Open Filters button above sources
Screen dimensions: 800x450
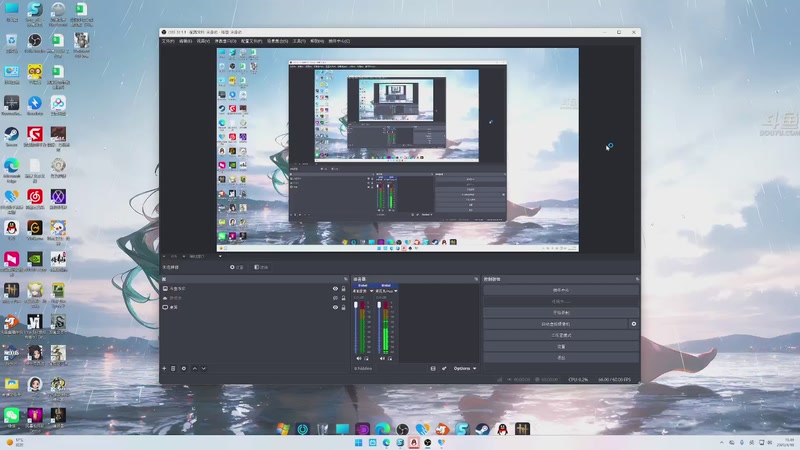pos(261,267)
